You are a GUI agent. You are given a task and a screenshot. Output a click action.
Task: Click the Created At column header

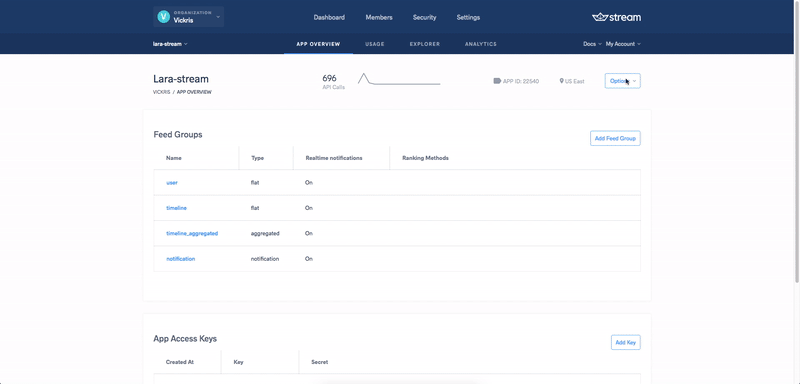pos(180,362)
